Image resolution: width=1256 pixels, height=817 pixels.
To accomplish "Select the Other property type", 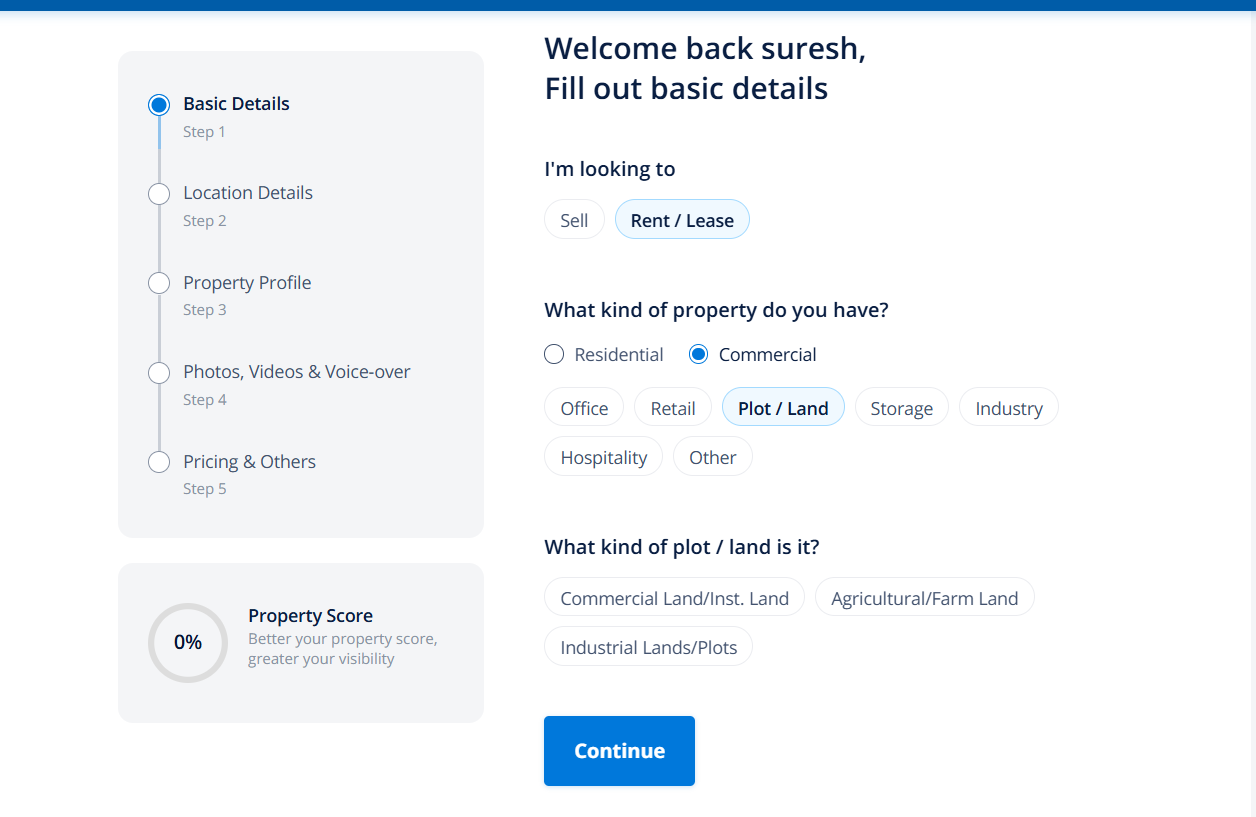I will (712, 457).
